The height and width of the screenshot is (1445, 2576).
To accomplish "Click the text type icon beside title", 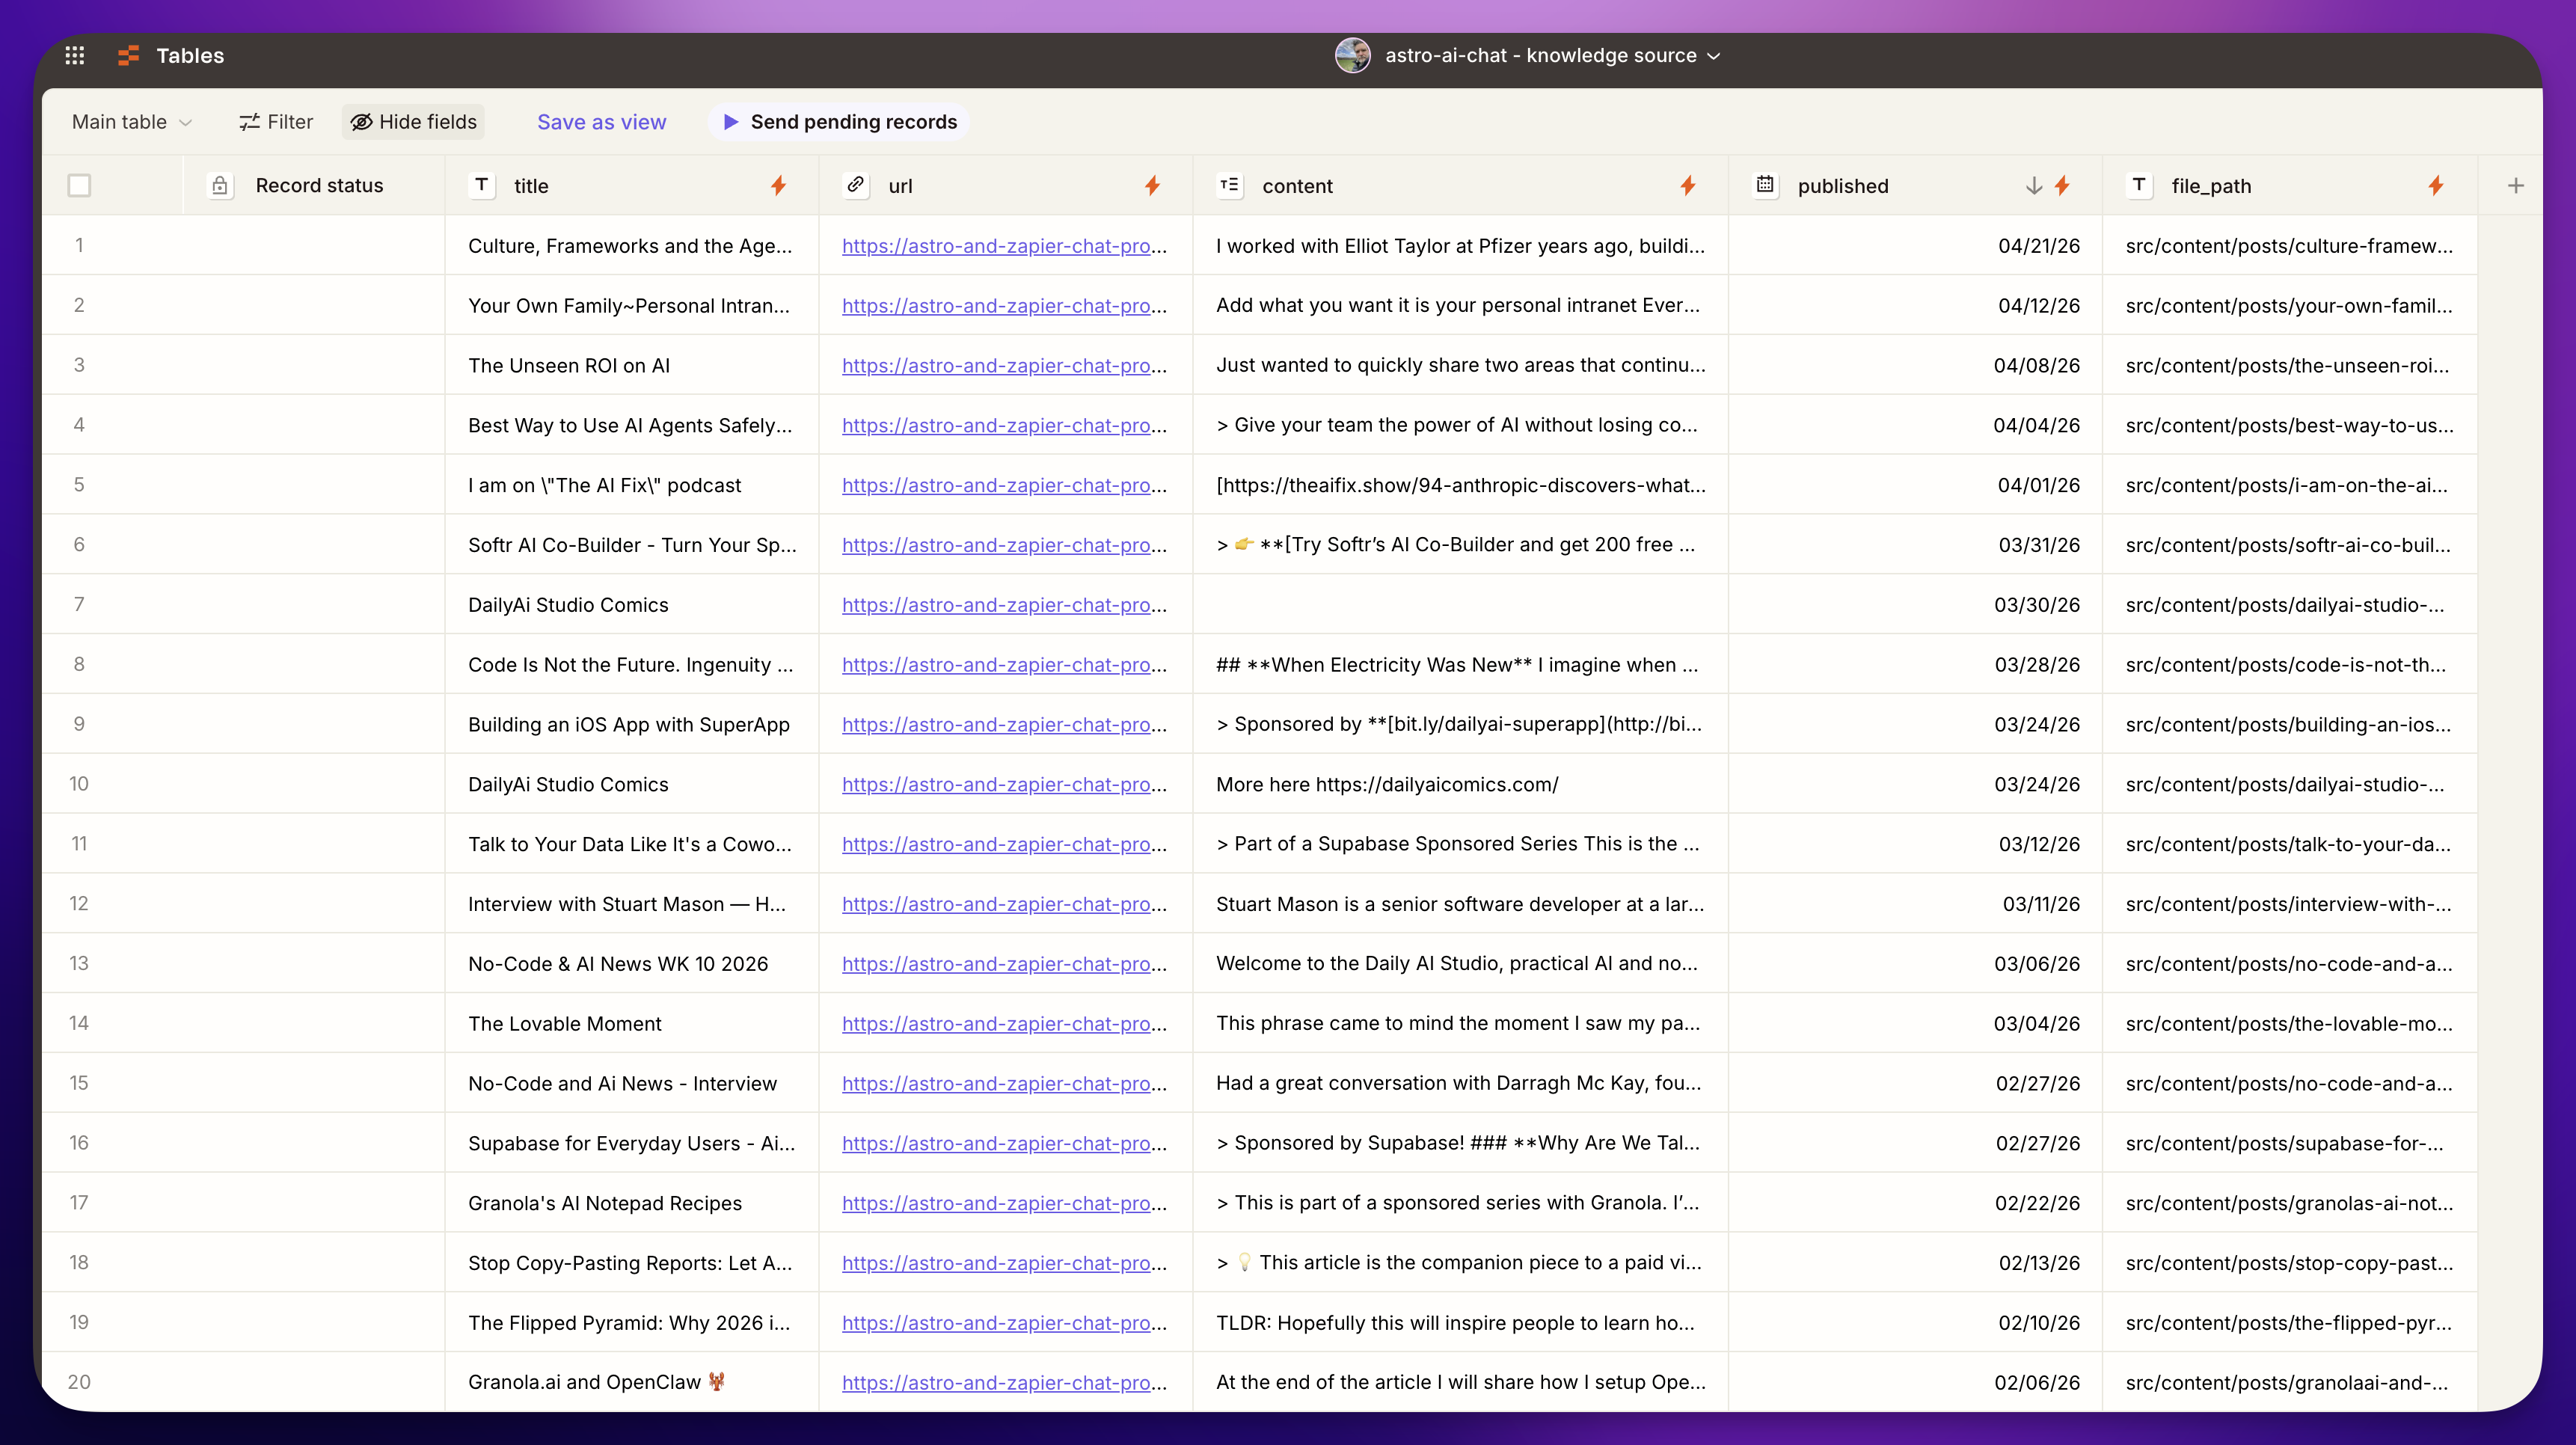I will (482, 186).
